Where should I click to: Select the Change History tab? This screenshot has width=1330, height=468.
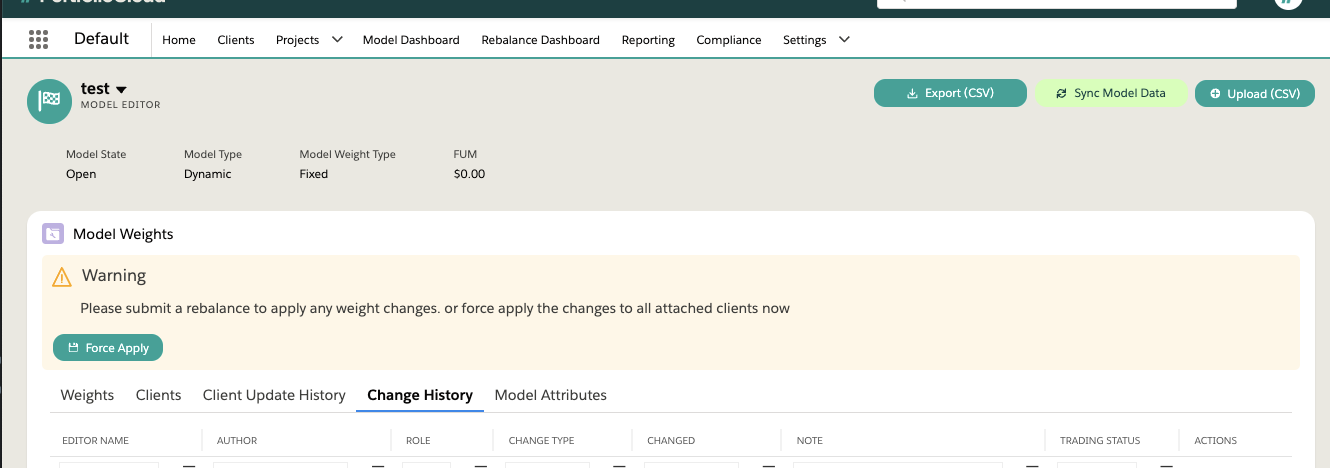pyautogui.click(x=420, y=395)
